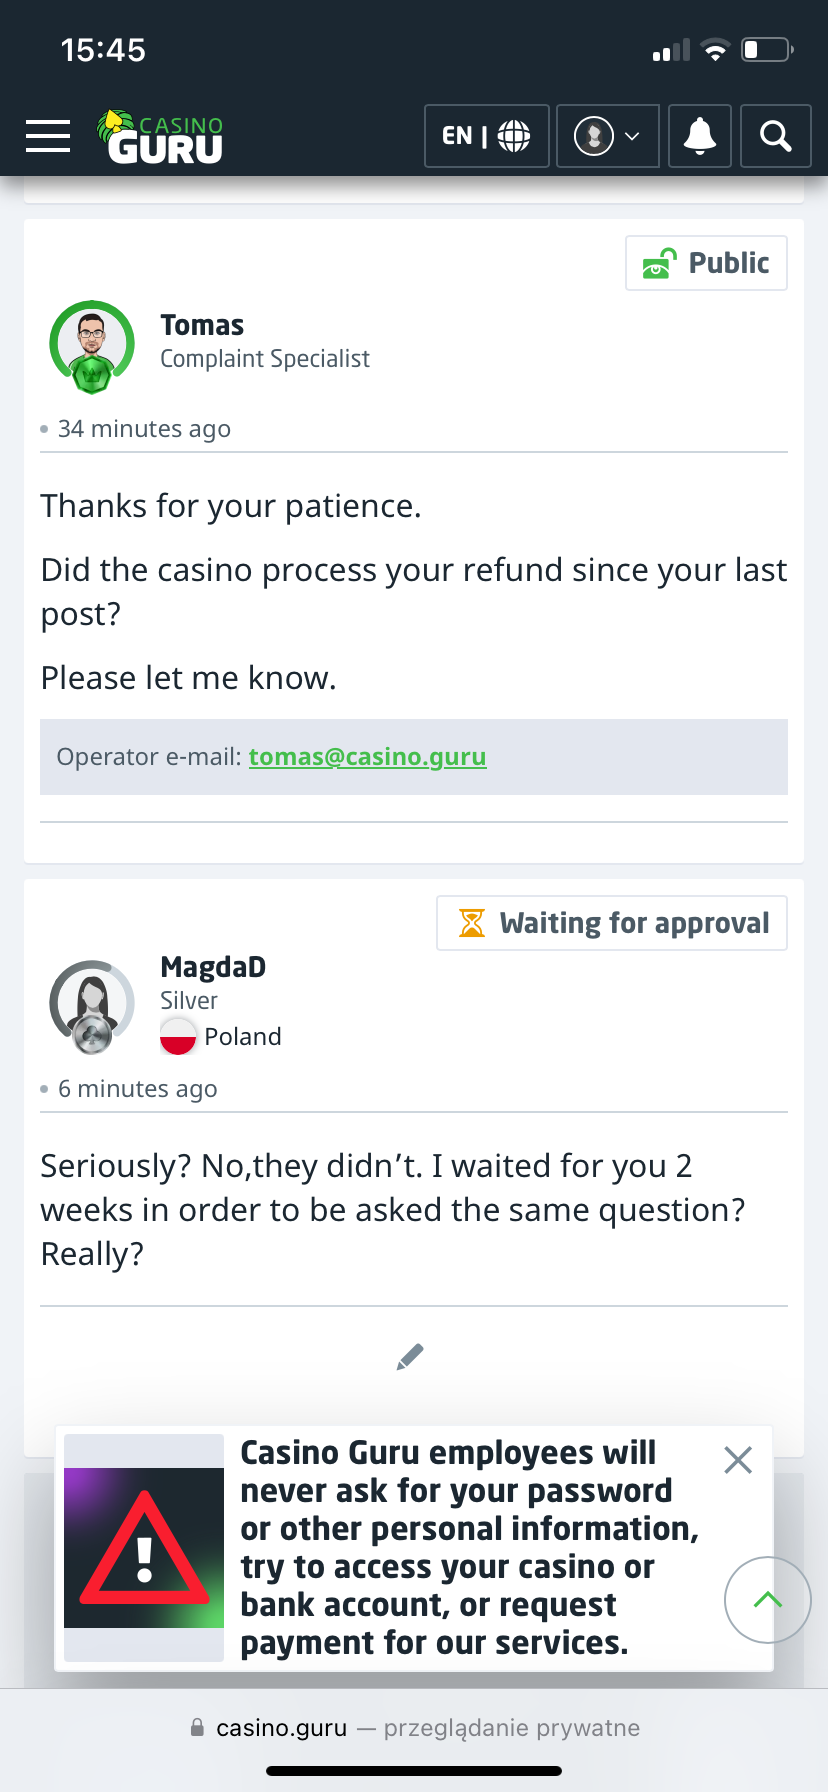Click the red warning triangle image
This screenshot has height=1792, width=828.
point(144,1548)
